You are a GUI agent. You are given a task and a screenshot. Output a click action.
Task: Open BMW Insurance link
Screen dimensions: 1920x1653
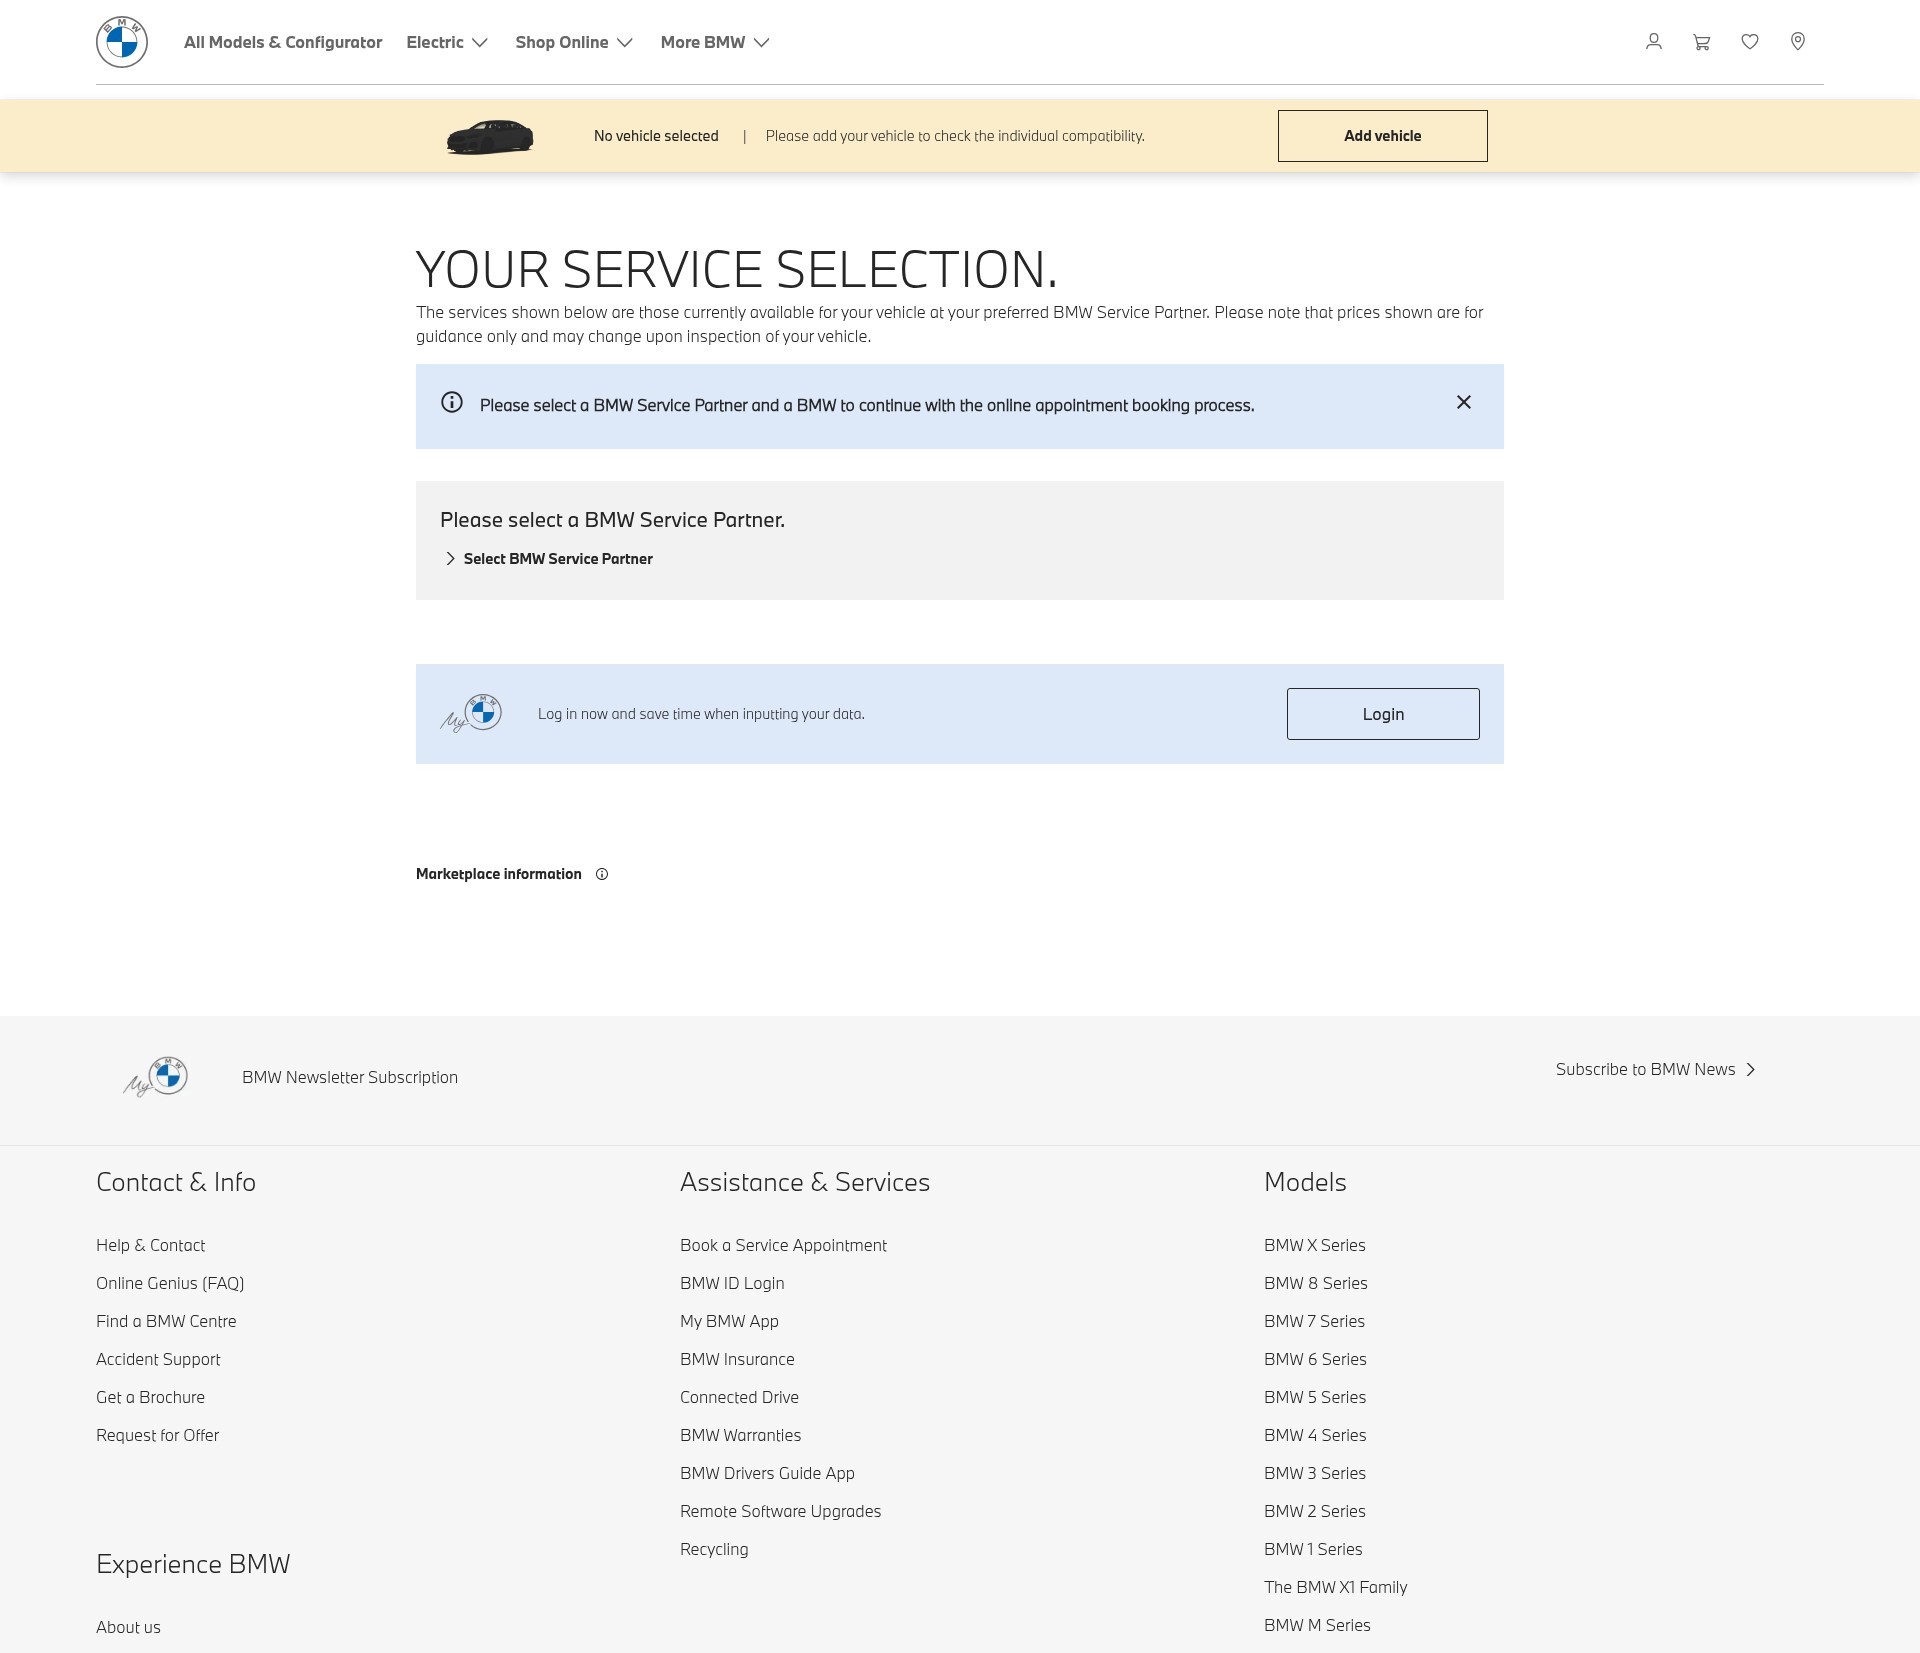737,1360
